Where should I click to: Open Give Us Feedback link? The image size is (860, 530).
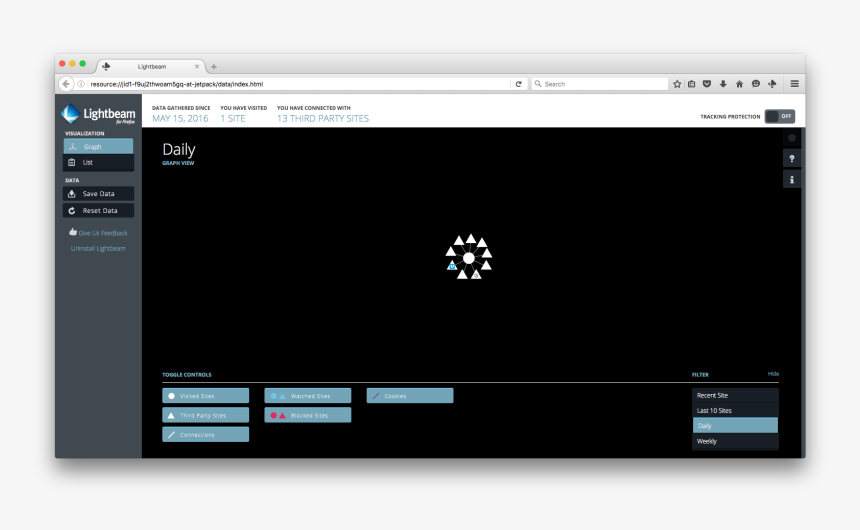coord(98,233)
